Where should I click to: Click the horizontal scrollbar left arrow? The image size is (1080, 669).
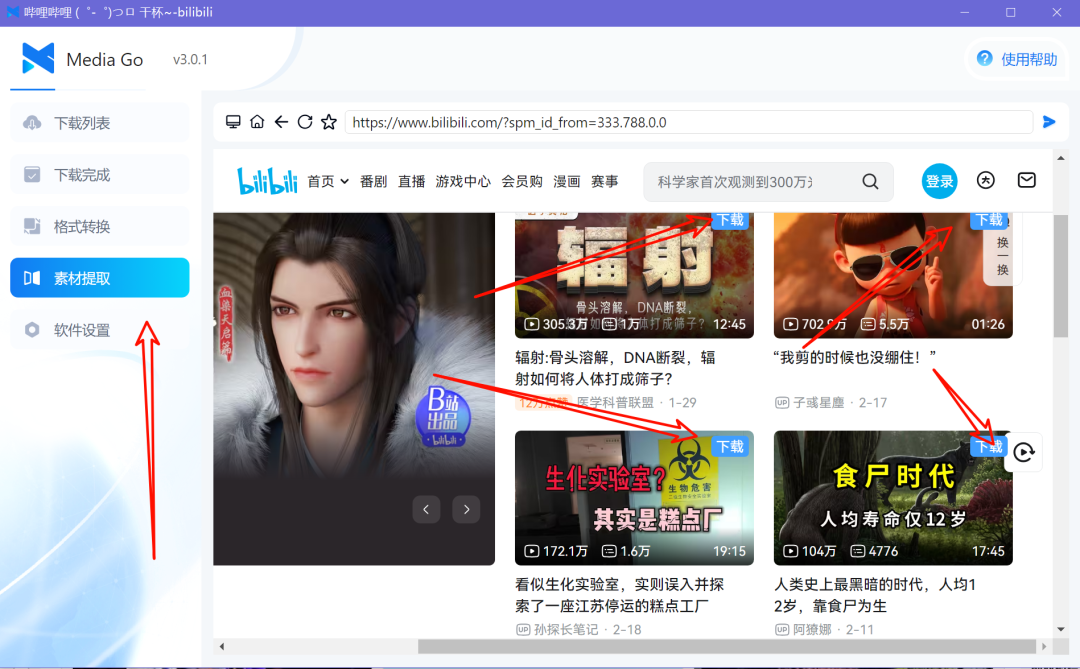[222, 646]
